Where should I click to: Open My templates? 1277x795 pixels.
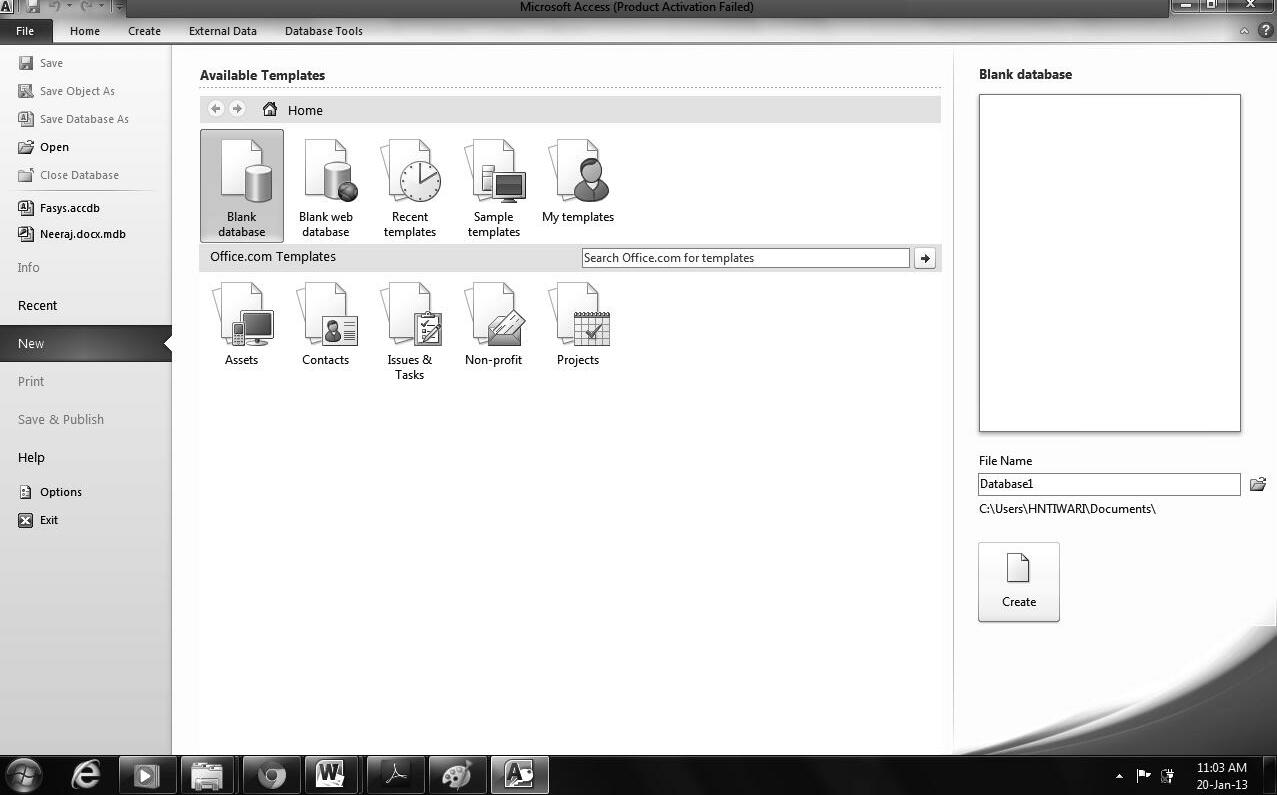578,181
